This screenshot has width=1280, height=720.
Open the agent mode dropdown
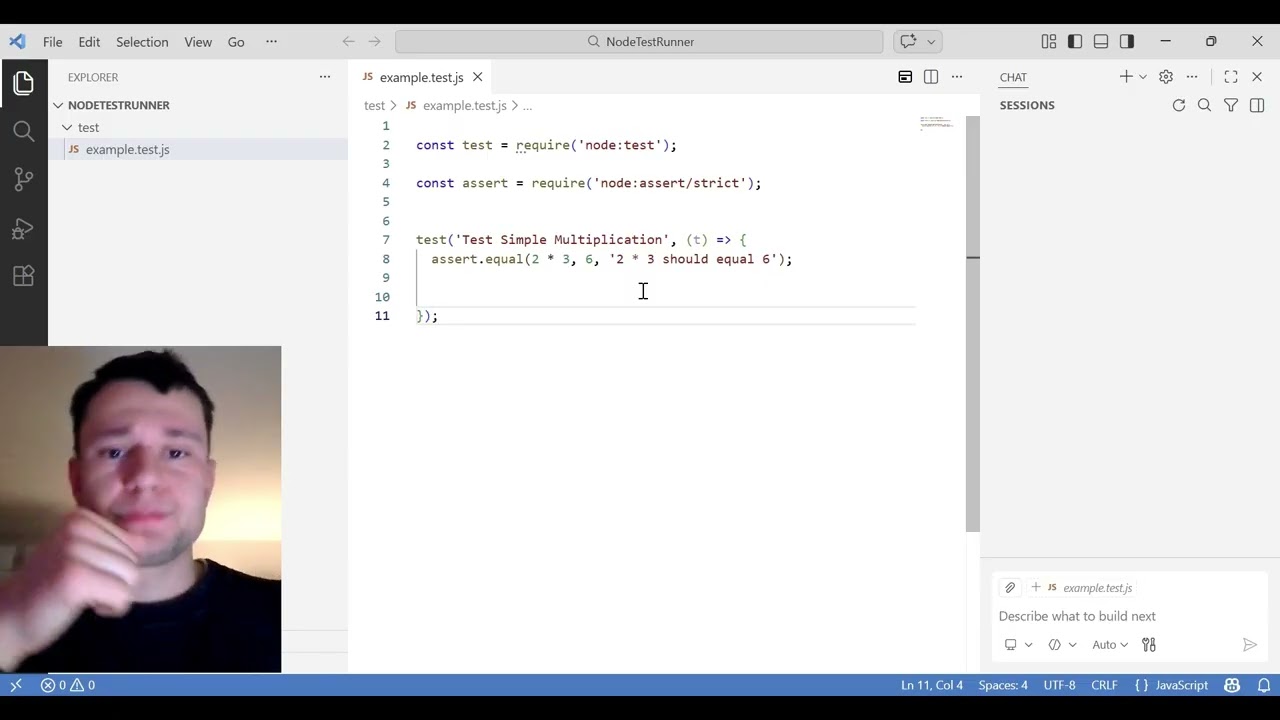click(x=1062, y=645)
